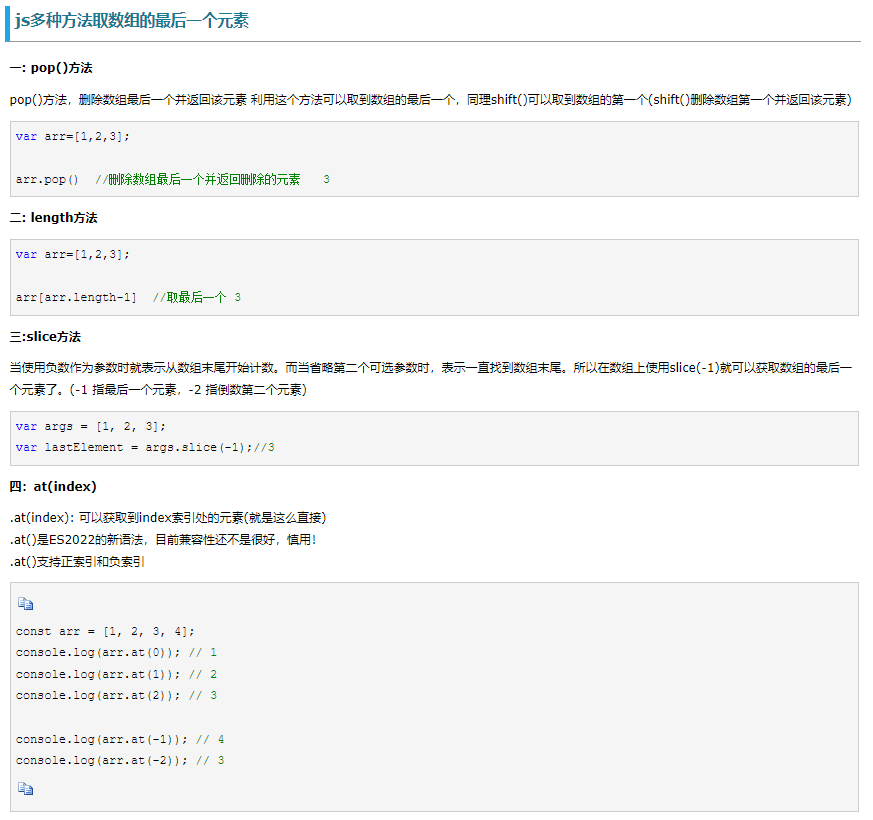Click the line console.log(arr.at(0)); // 1
Viewport: 873px width, 820px height.
[x=116, y=652]
